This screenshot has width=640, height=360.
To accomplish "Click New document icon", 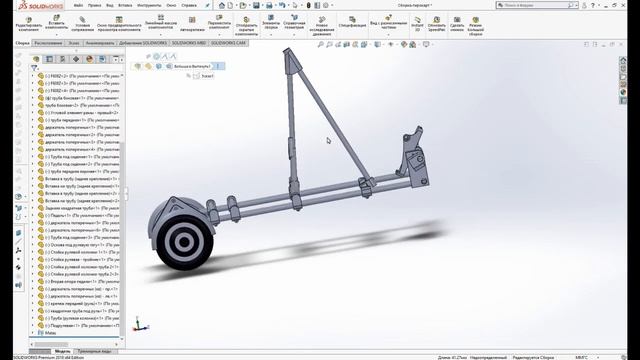I will tap(230, 5).
